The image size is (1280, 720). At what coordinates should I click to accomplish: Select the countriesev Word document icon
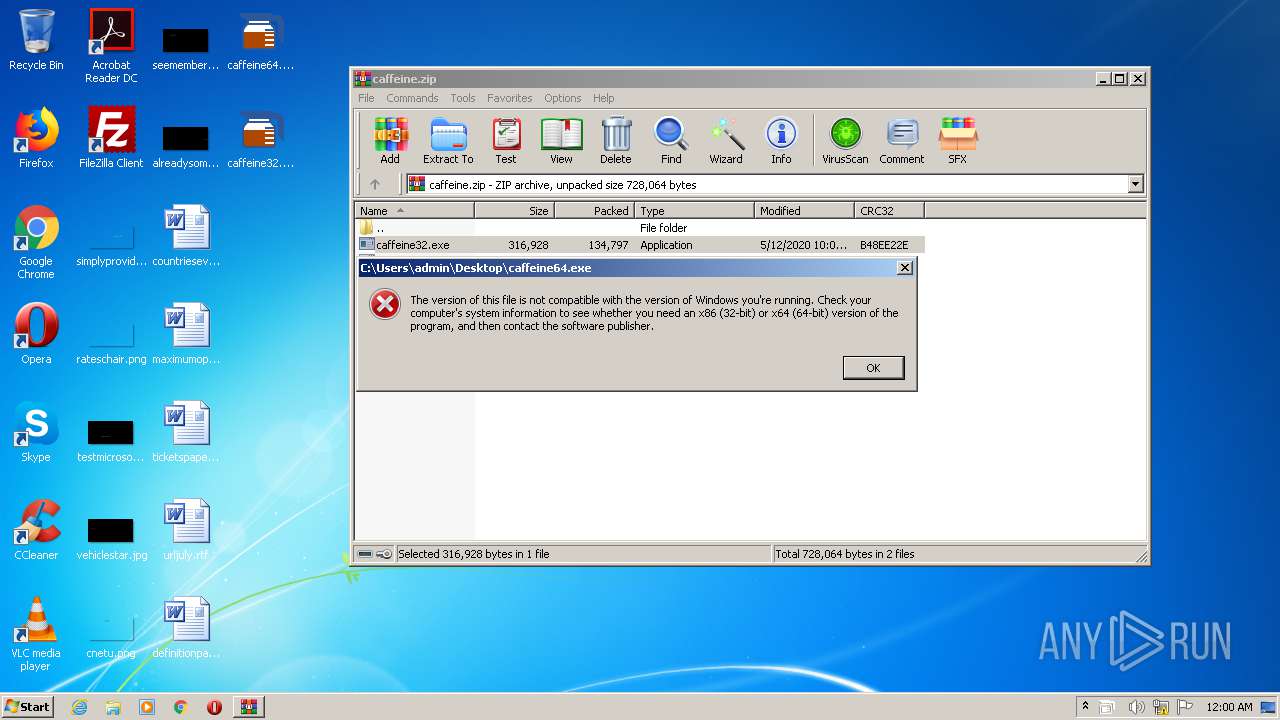[186, 236]
